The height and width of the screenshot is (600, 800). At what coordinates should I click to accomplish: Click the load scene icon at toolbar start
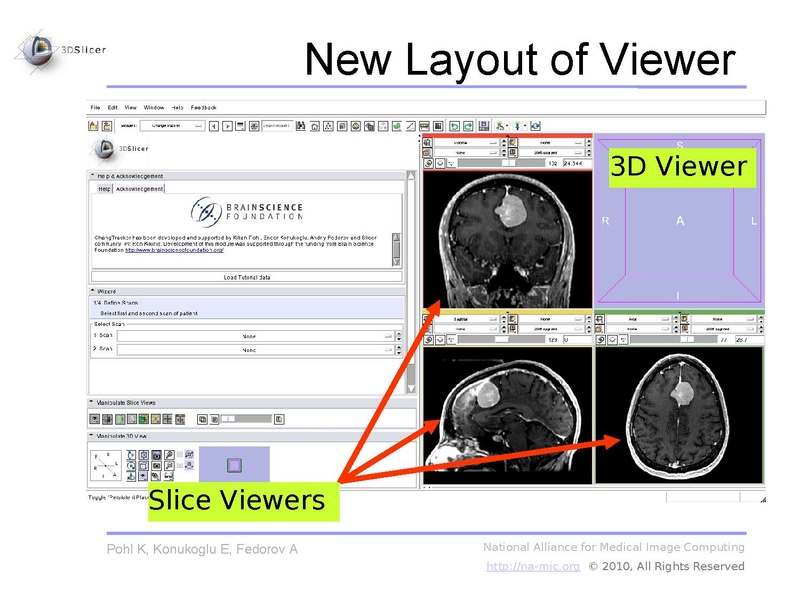click(93, 126)
